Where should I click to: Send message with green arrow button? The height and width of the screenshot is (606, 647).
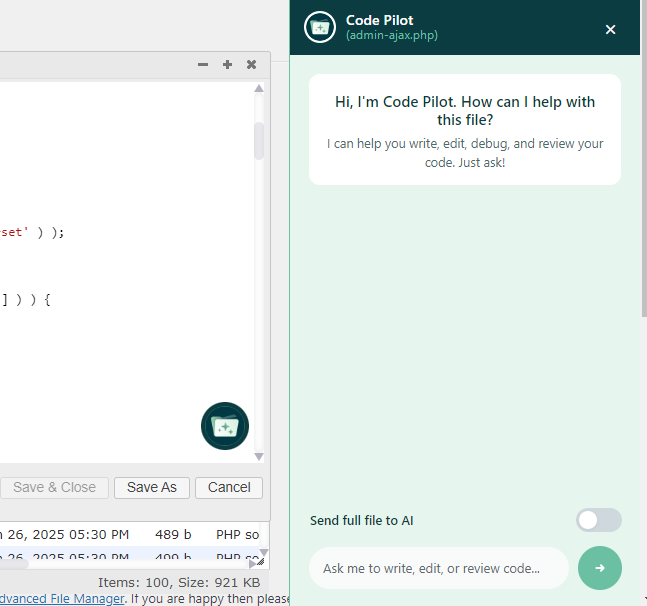(600, 568)
